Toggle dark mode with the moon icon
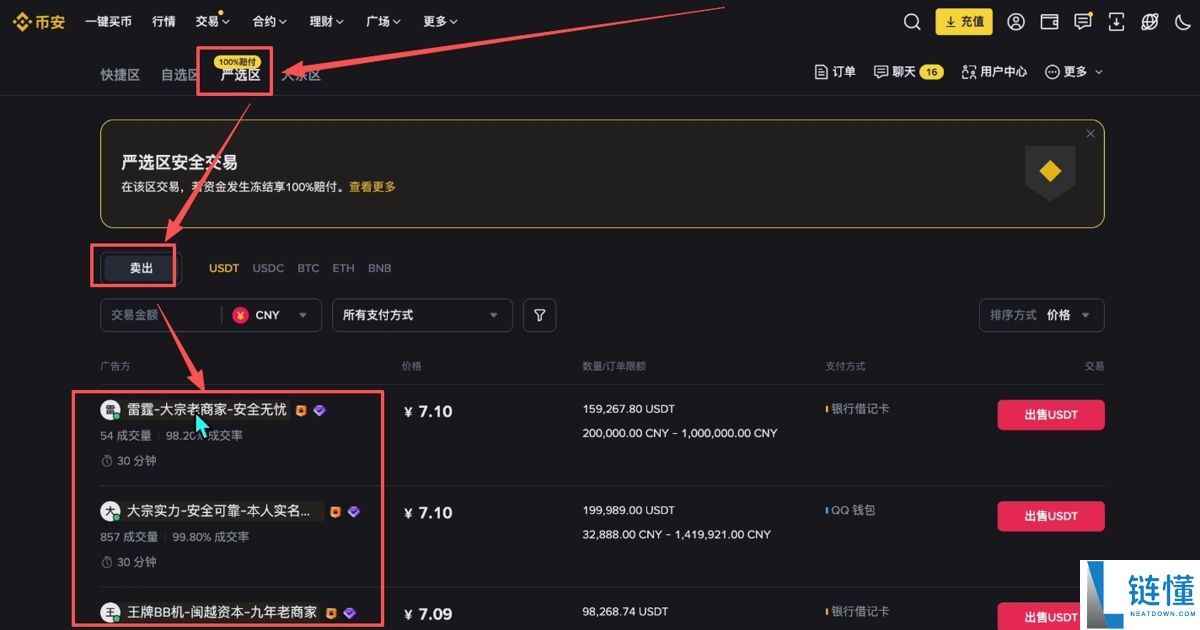This screenshot has height=630, width=1200. tap(1184, 21)
